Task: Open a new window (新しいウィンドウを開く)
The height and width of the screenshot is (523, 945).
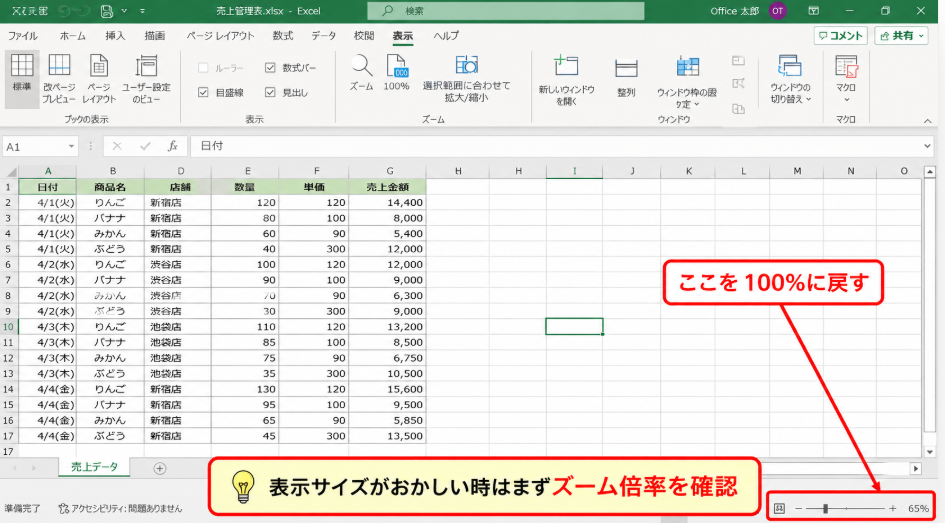Action: pos(567,80)
